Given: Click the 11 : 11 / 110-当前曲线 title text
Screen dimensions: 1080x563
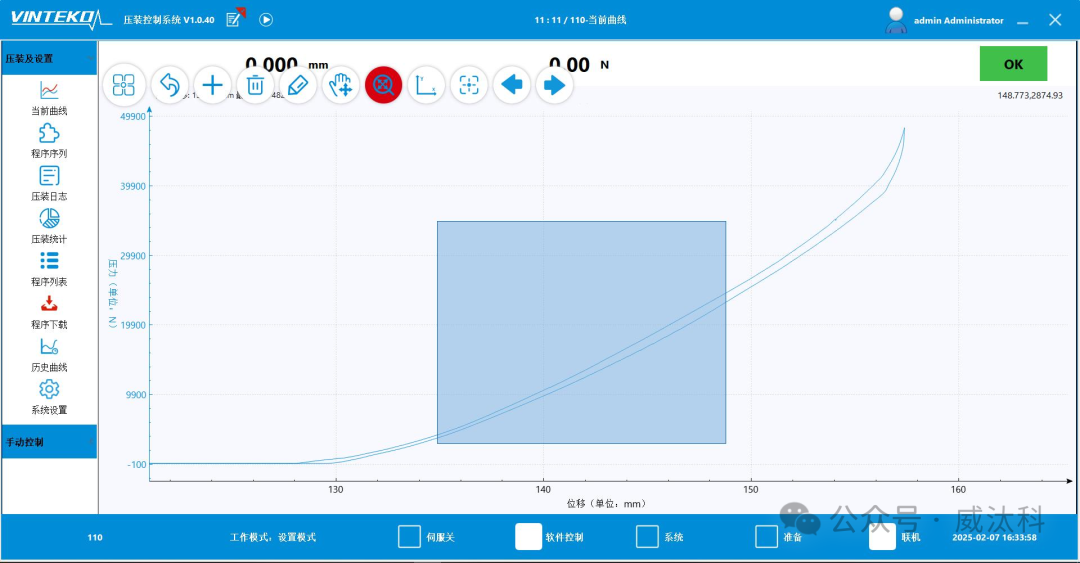Looking at the screenshot, I should [x=580, y=20].
